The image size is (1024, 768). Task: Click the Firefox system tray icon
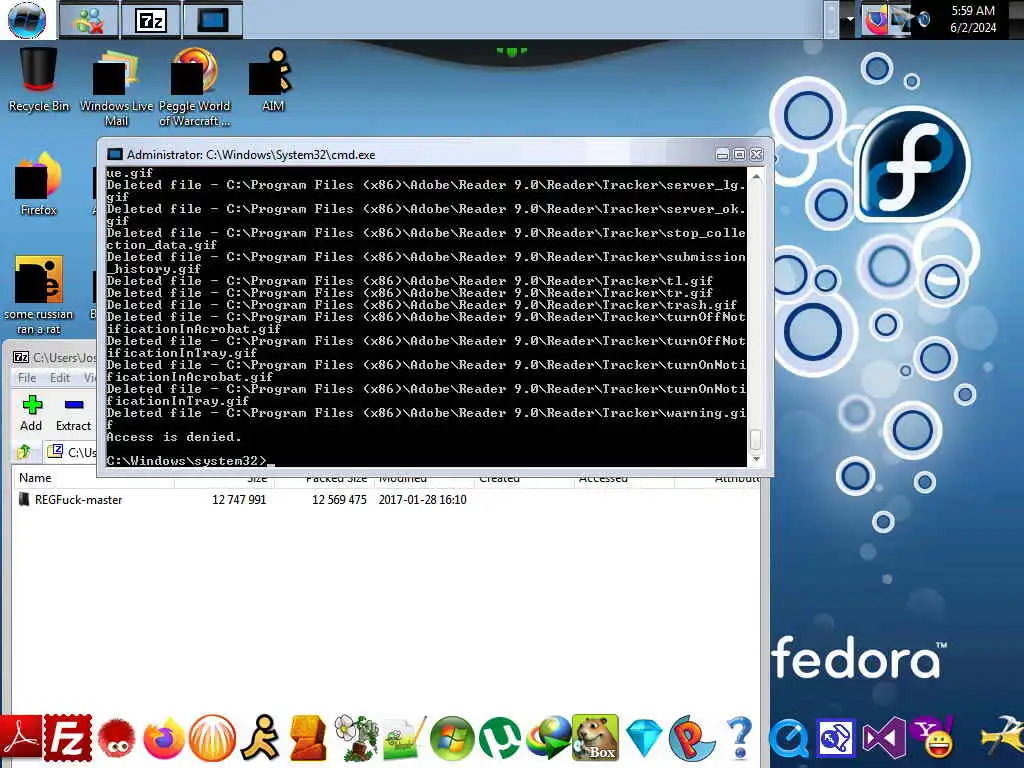tap(876, 20)
